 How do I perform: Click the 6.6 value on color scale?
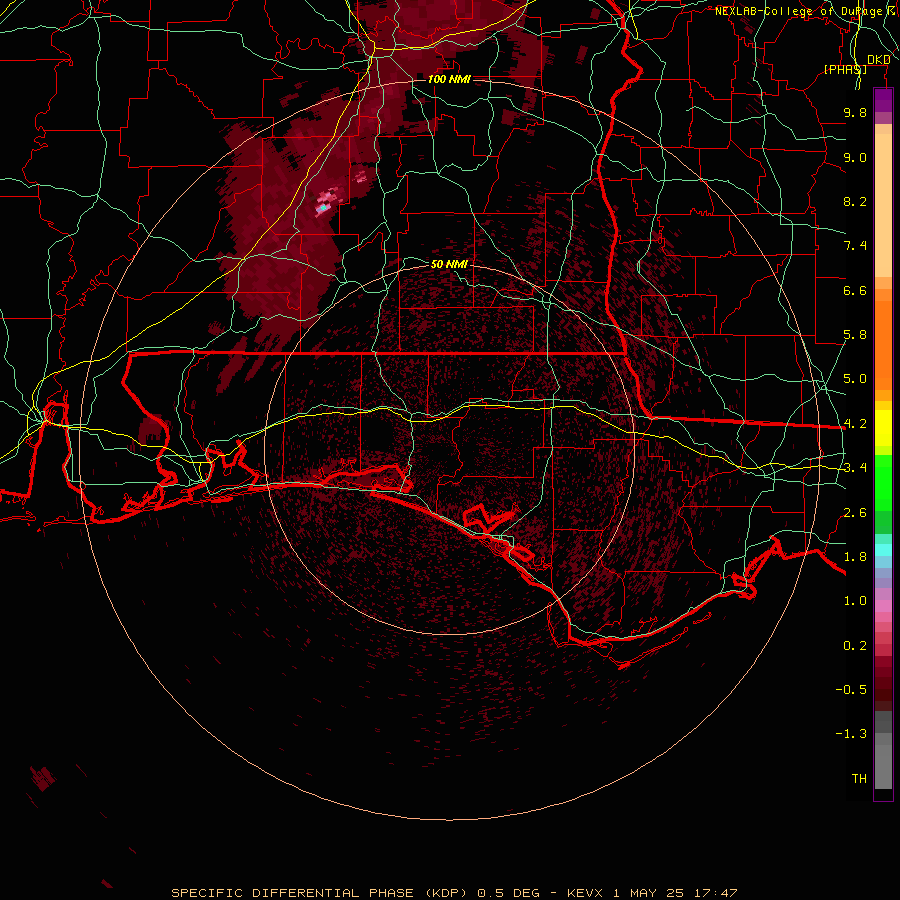[x=855, y=290]
